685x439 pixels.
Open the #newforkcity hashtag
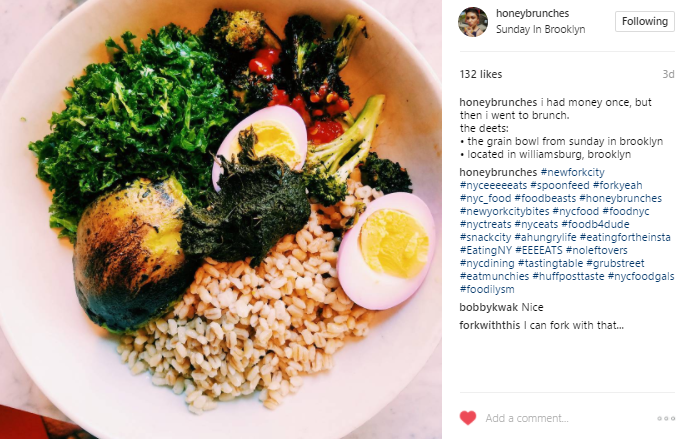click(572, 172)
